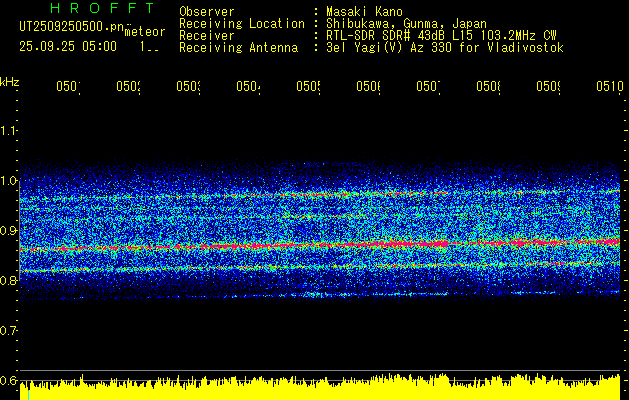The image size is (629, 400).
Task: Click the HROFFT title text
Action: [103, 8]
